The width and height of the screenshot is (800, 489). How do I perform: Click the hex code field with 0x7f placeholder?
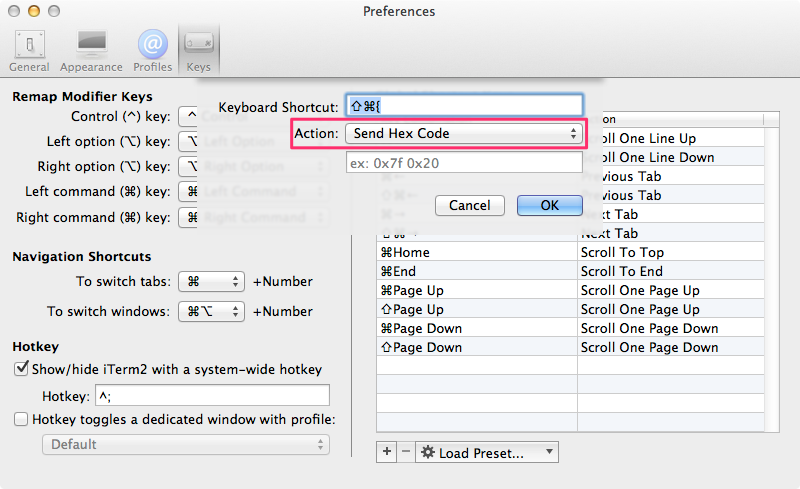point(464,163)
